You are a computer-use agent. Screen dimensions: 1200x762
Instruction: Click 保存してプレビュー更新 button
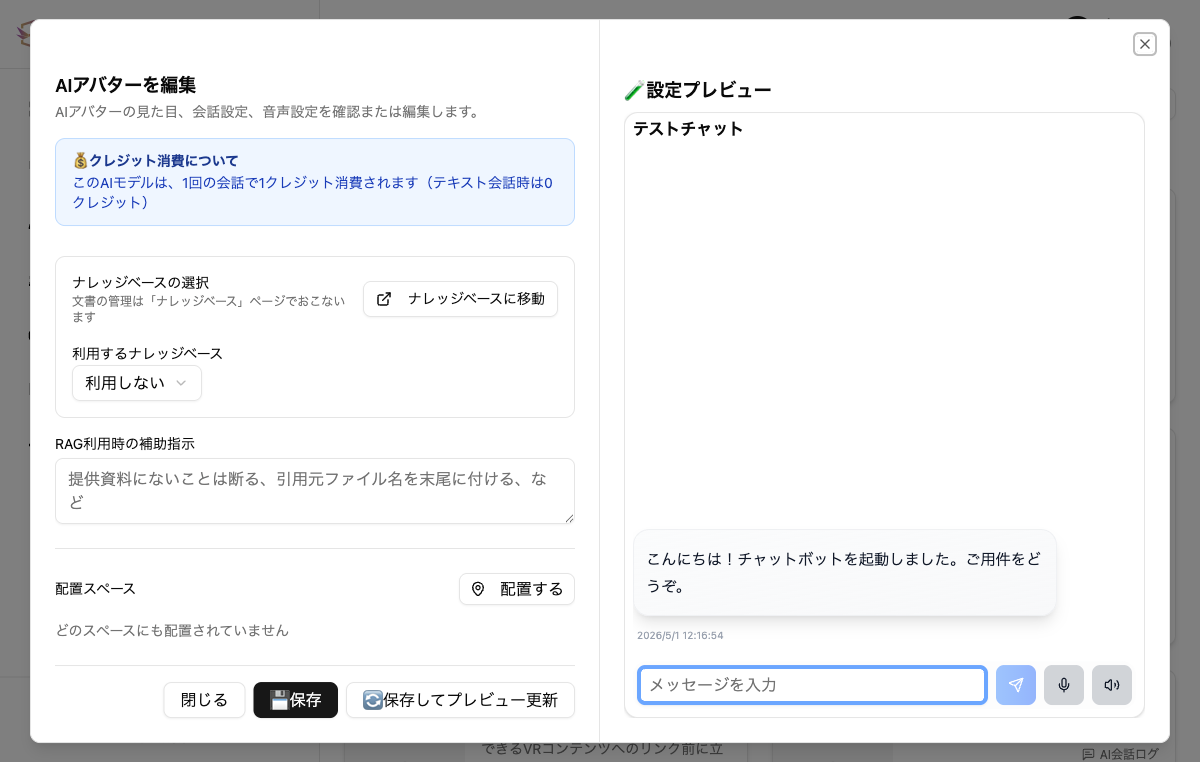[x=460, y=700]
